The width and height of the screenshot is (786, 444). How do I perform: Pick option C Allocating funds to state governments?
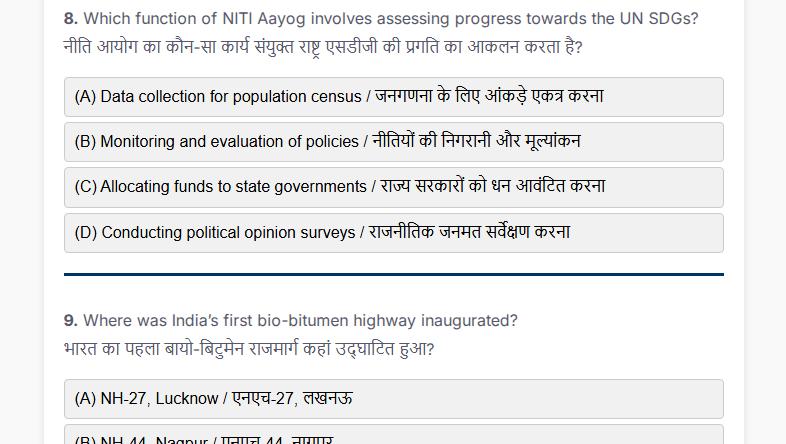[394, 187]
